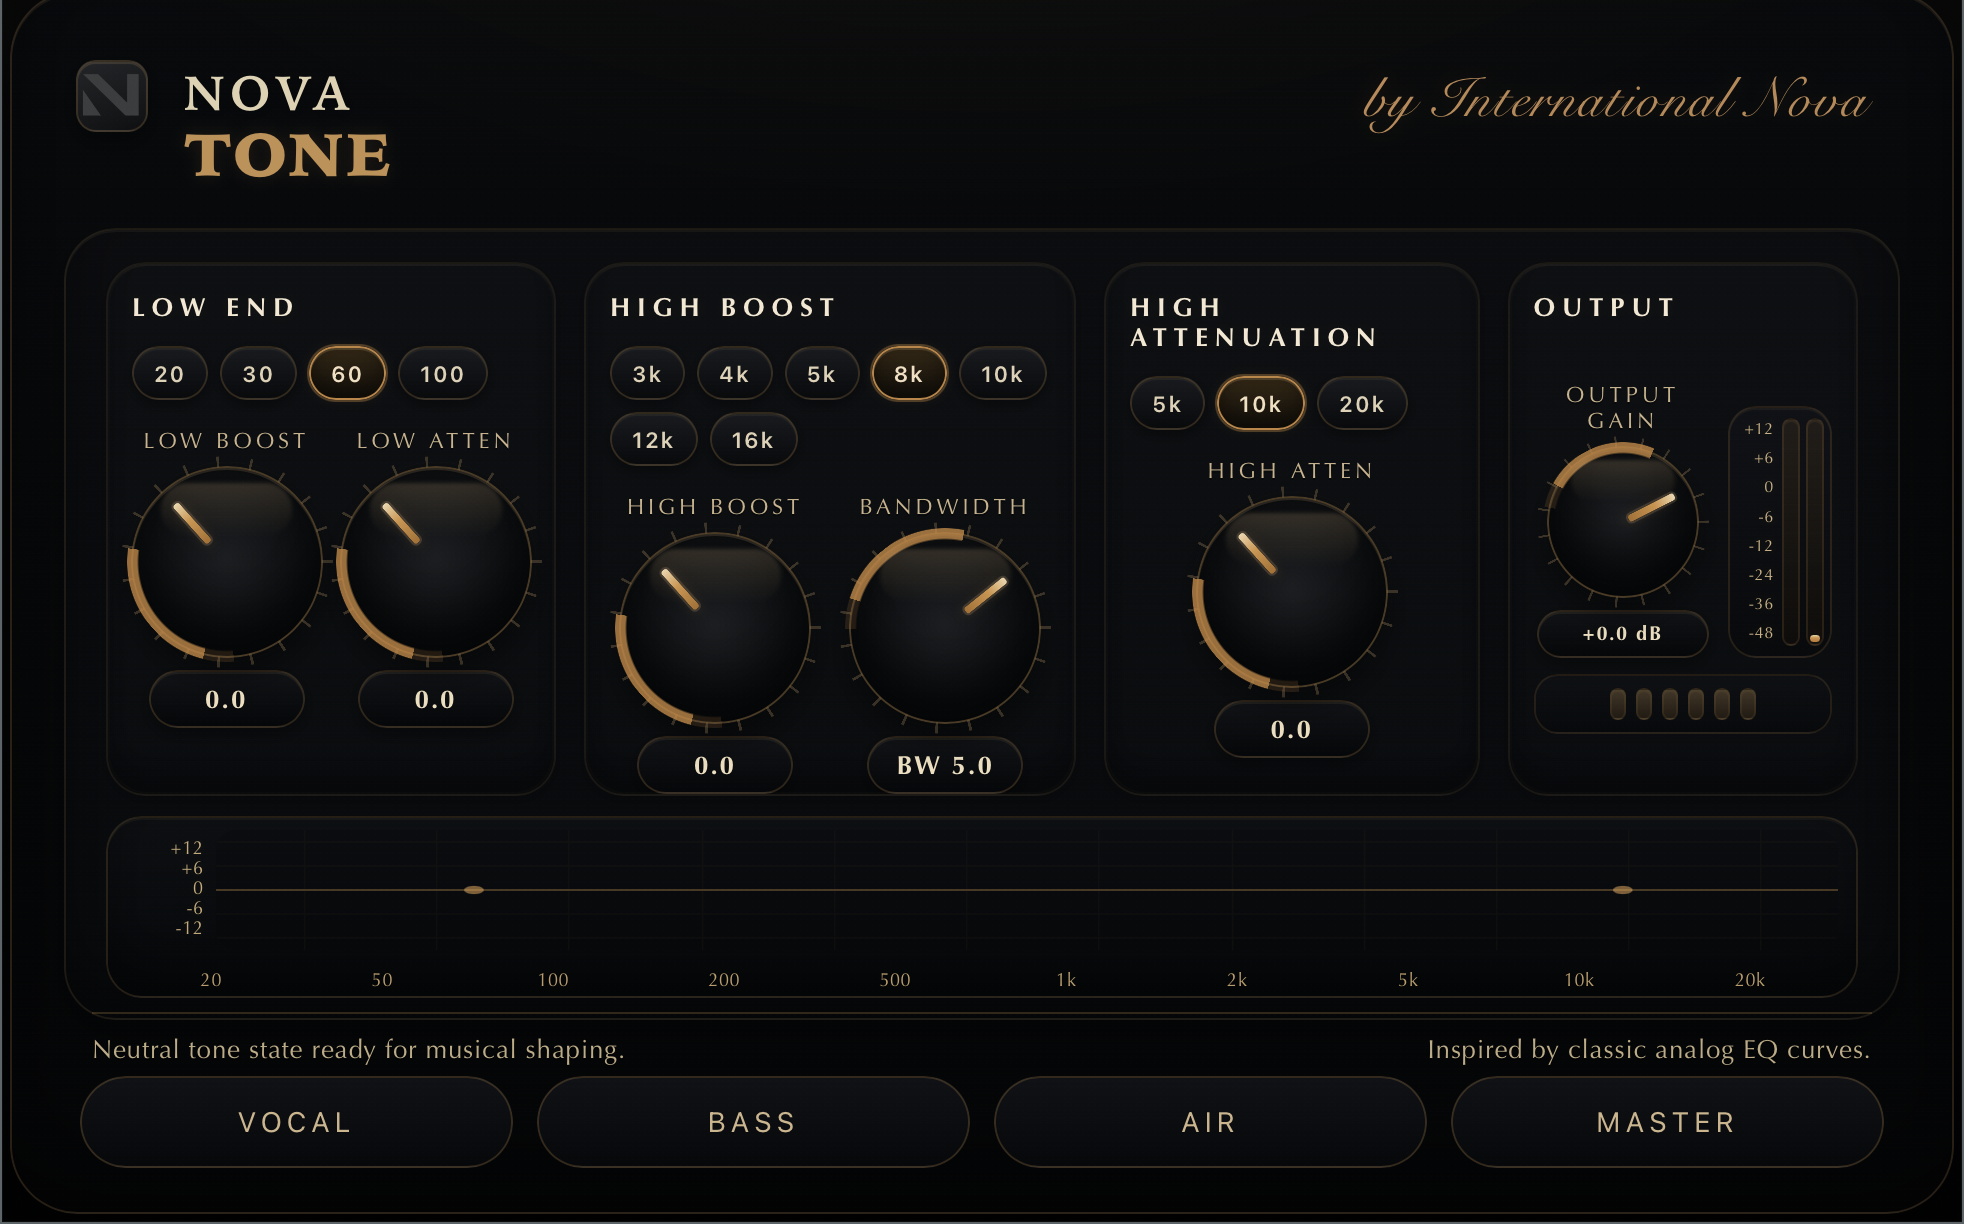The width and height of the screenshot is (1964, 1224).
Task: Load the BASS preset
Action: tap(753, 1122)
